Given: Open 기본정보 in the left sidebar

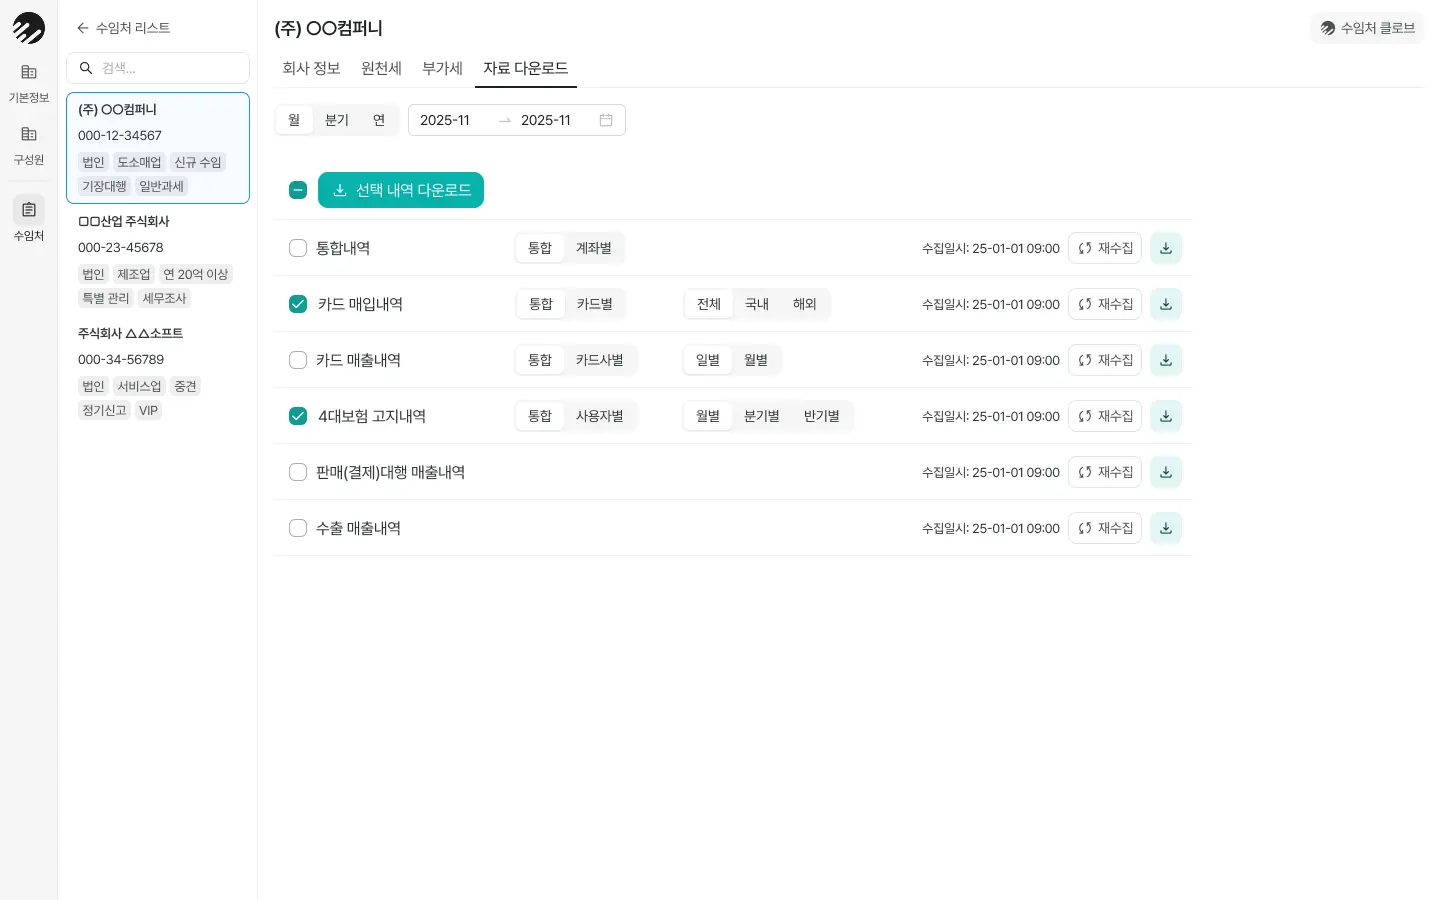Looking at the screenshot, I should [28, 83].
